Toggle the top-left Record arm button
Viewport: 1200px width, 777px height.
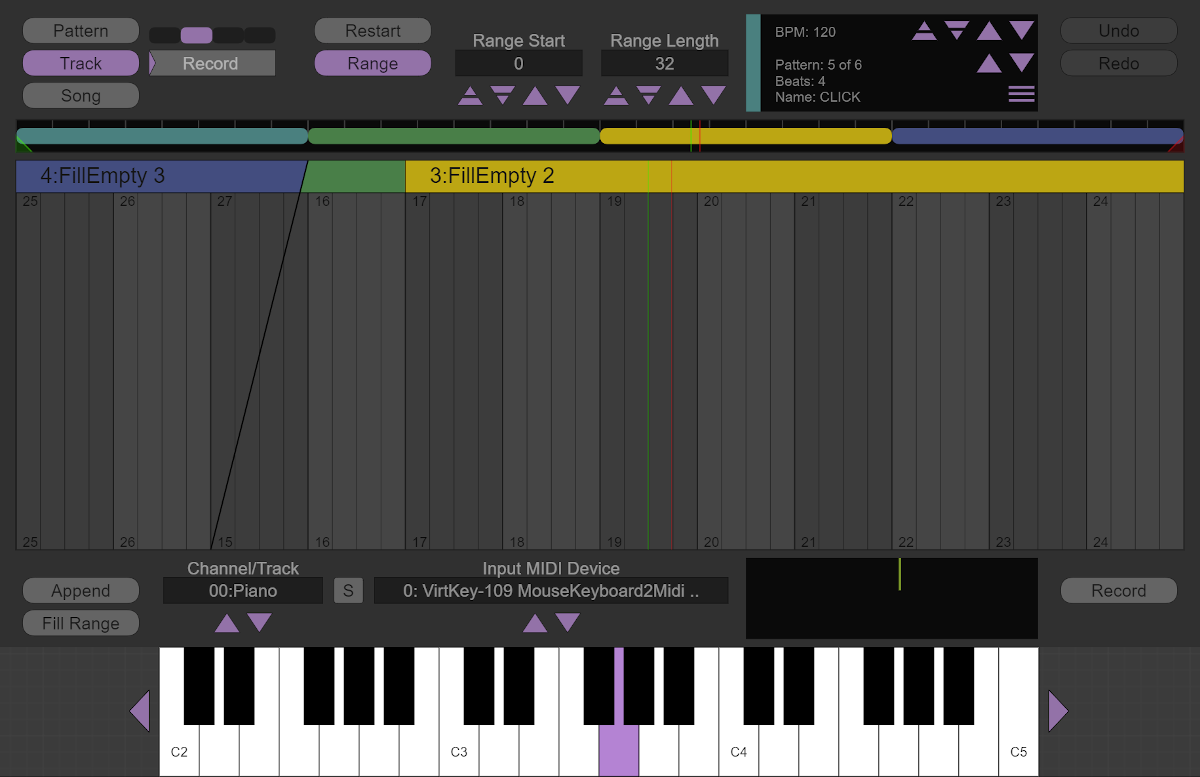pyautogui.click(x=211, y=63)
